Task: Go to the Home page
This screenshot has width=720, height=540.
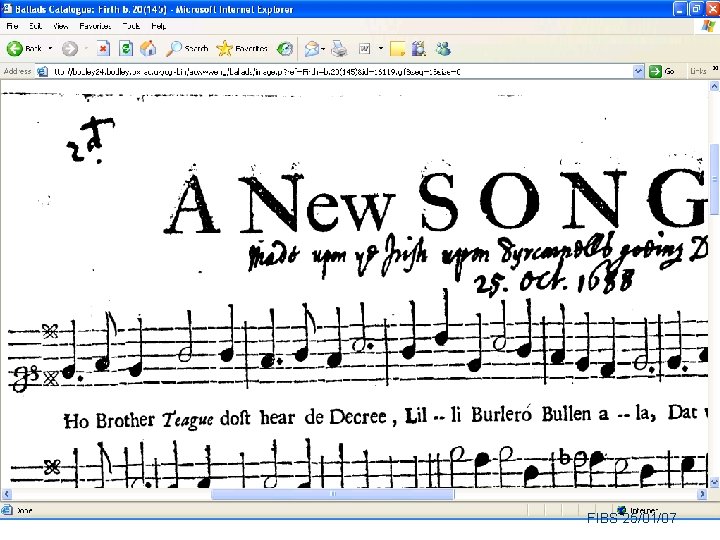Action: [148, 48]
